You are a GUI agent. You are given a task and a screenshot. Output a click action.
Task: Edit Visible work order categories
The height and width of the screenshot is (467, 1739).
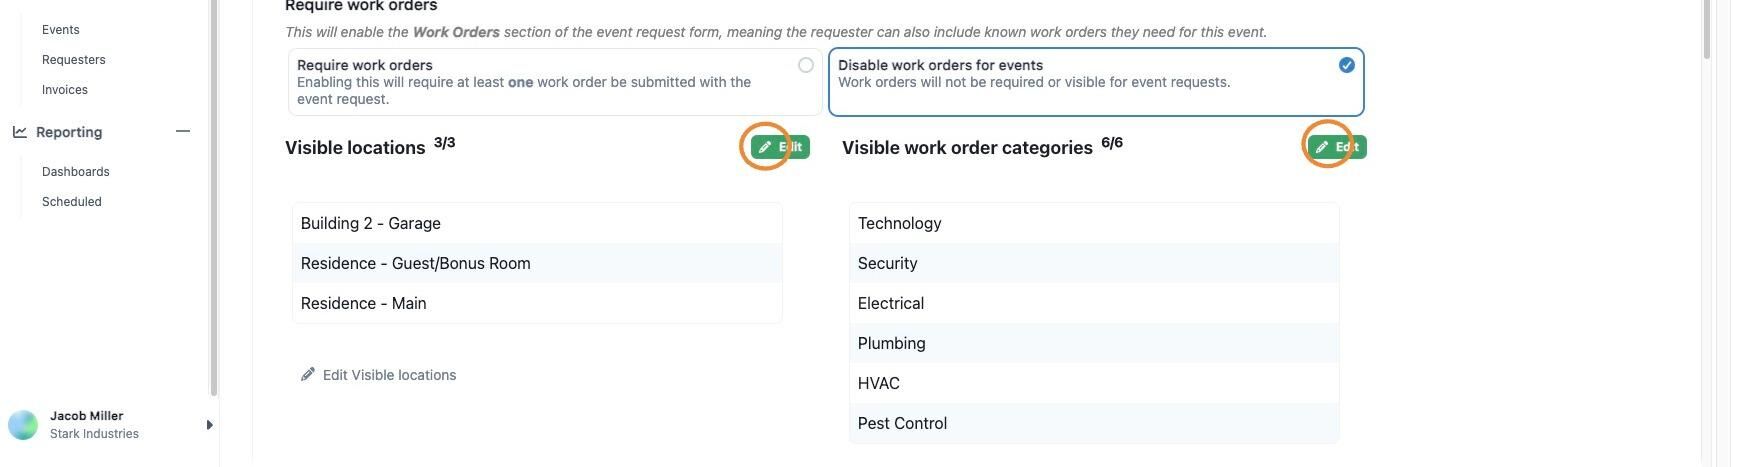coord(1337,147)
